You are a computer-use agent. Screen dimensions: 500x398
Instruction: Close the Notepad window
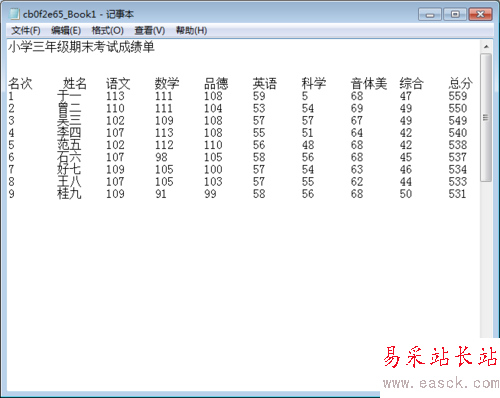click(480, 15)
